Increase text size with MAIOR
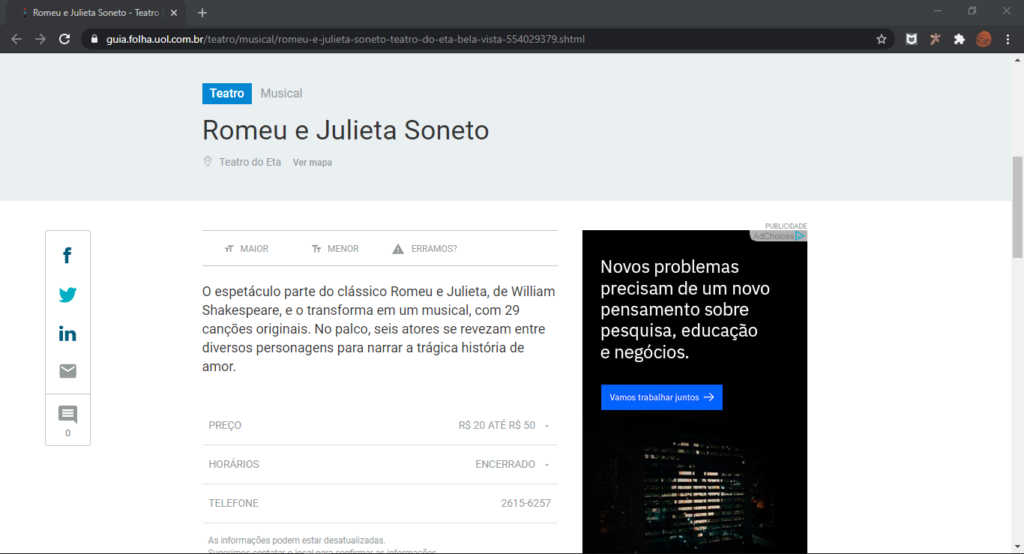This screenshot has width=1024, height=554. [x=246, y=249]
